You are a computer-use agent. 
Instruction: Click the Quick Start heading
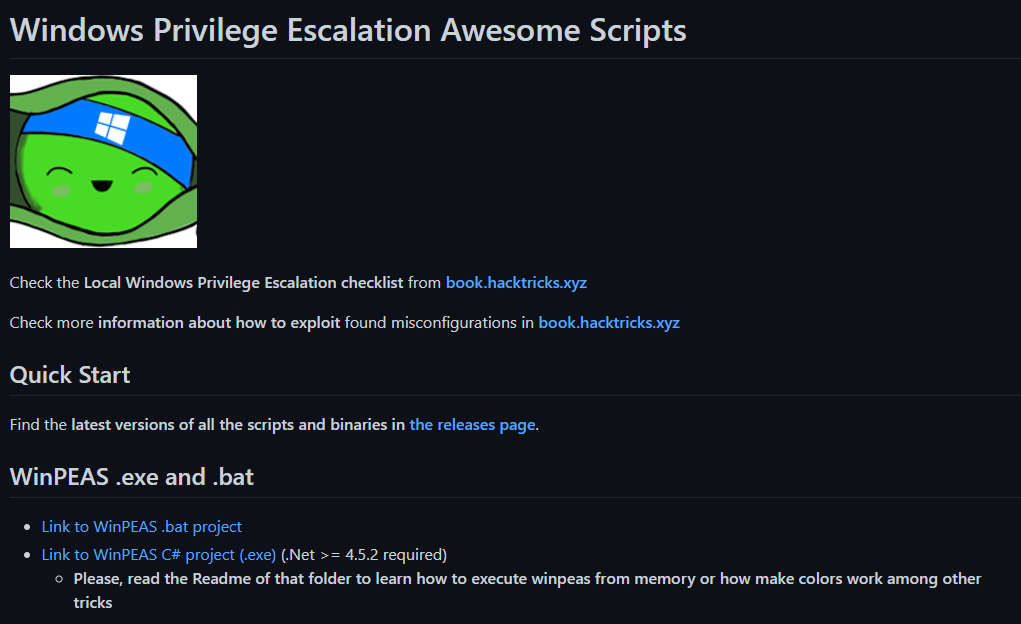[x=70, y=375]
